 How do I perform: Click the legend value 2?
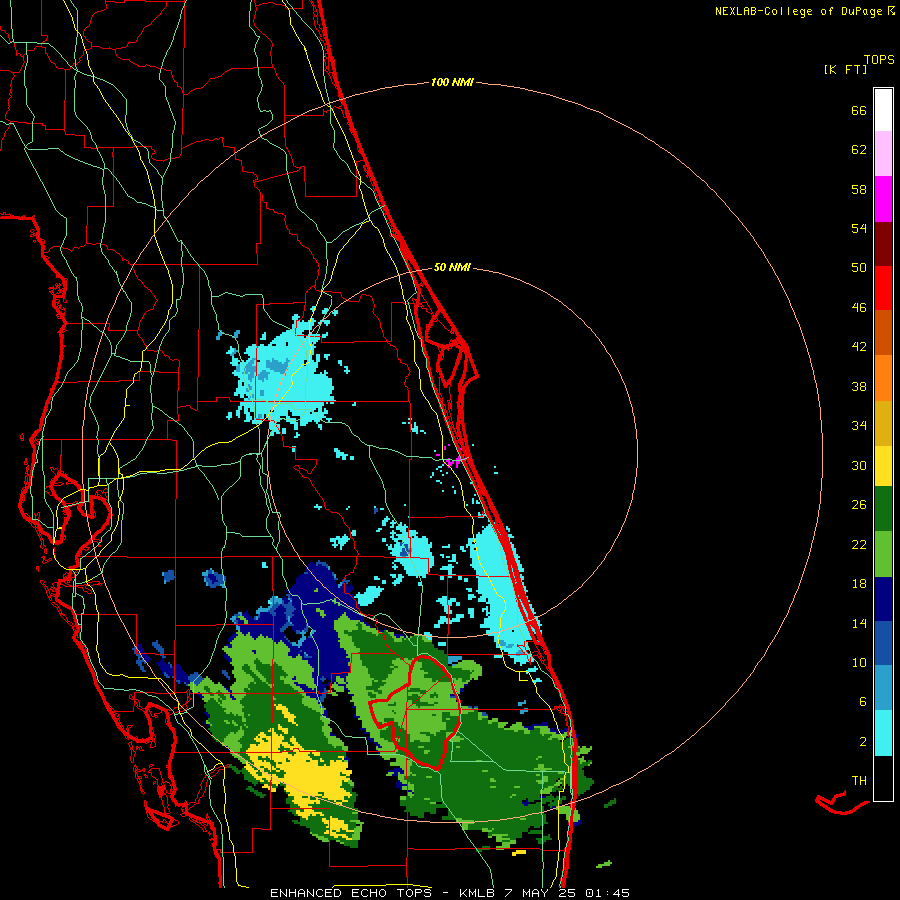point(863,742)
